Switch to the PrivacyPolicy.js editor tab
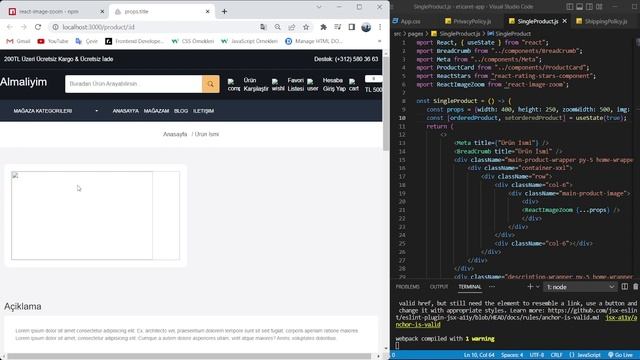The height and width of the screenshot is (360, 640). point(468,21)
